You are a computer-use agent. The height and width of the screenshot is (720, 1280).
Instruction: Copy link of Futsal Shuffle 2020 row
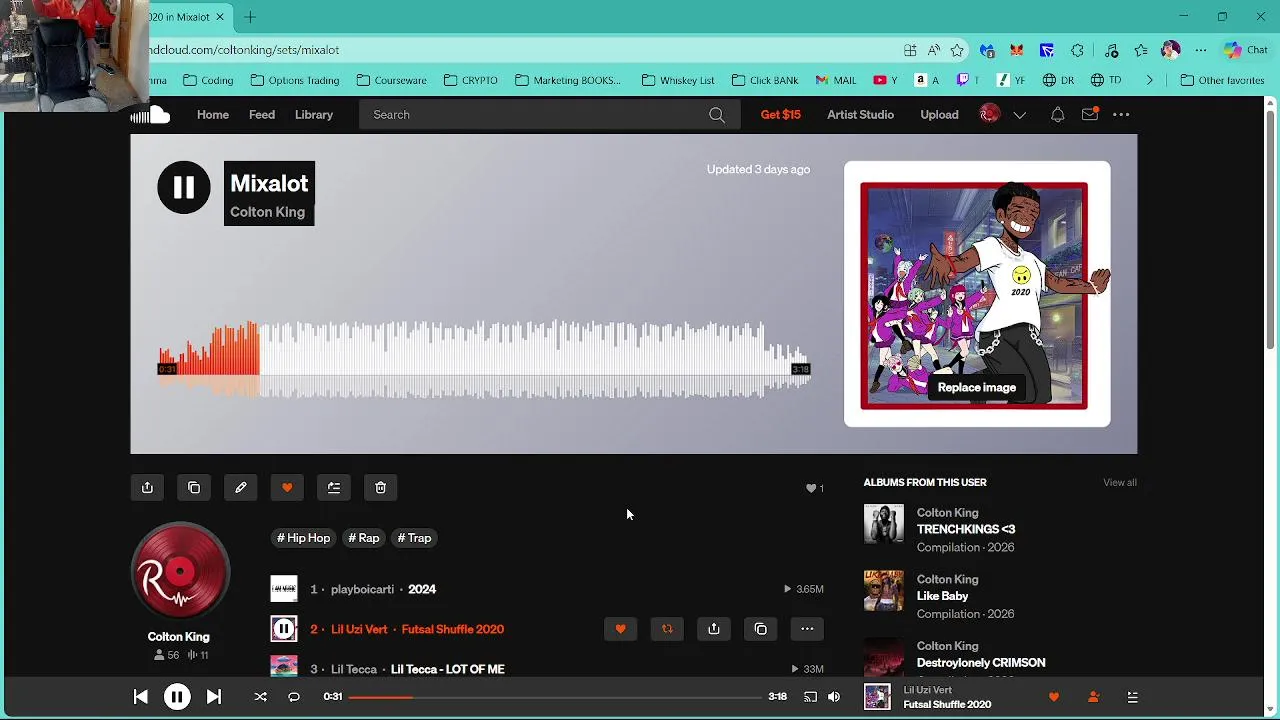(x=761, y=629)
